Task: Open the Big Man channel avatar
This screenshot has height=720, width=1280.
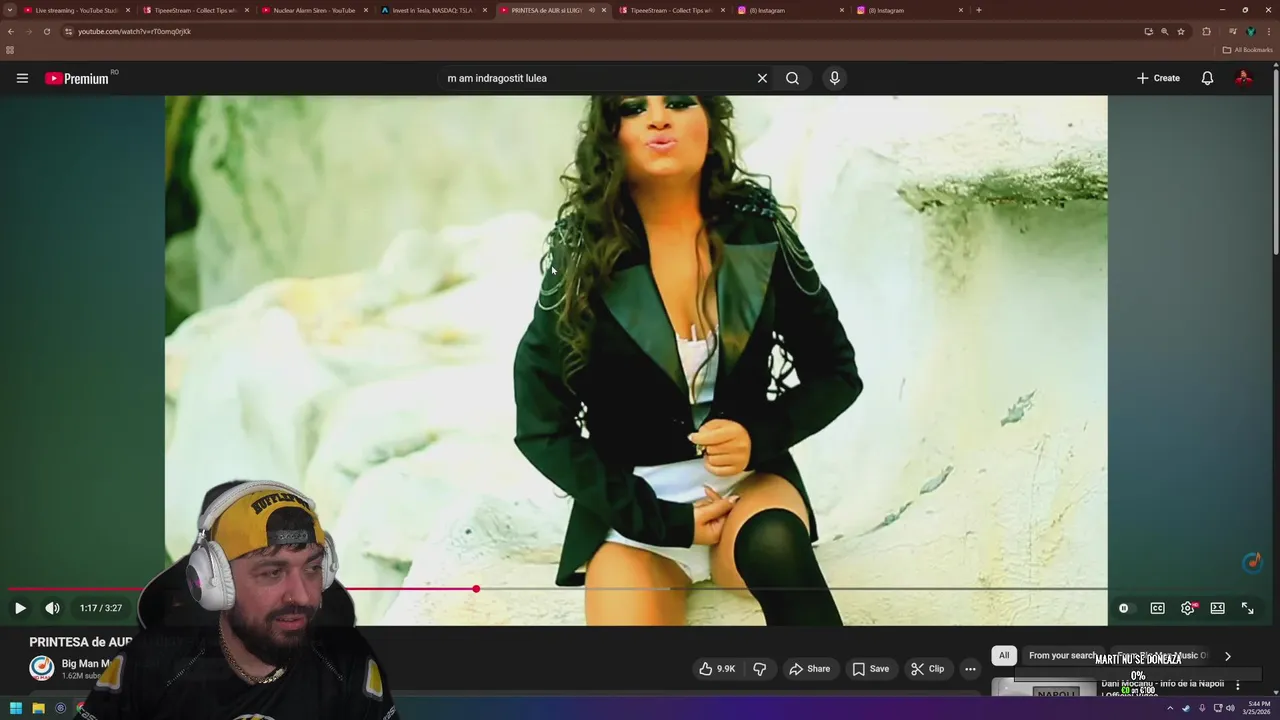Action: point(41,668)
